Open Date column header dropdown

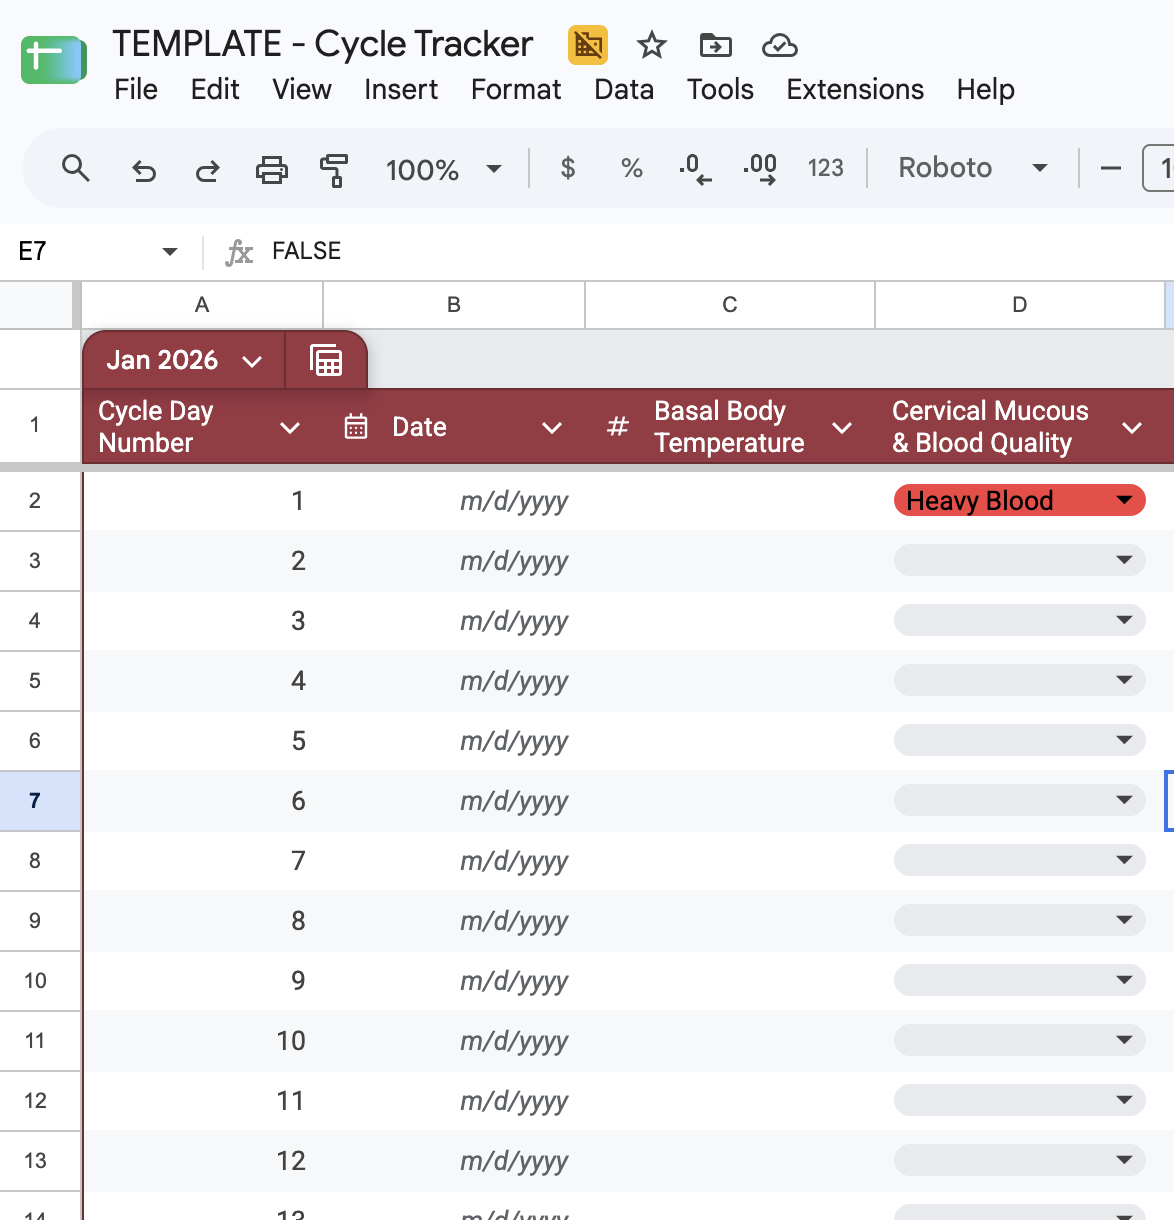click(x=552, y=428)
